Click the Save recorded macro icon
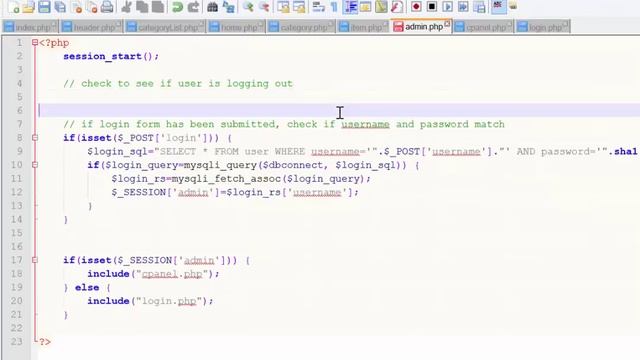This screenshot has height=360, width=640. tap(480, 7)
